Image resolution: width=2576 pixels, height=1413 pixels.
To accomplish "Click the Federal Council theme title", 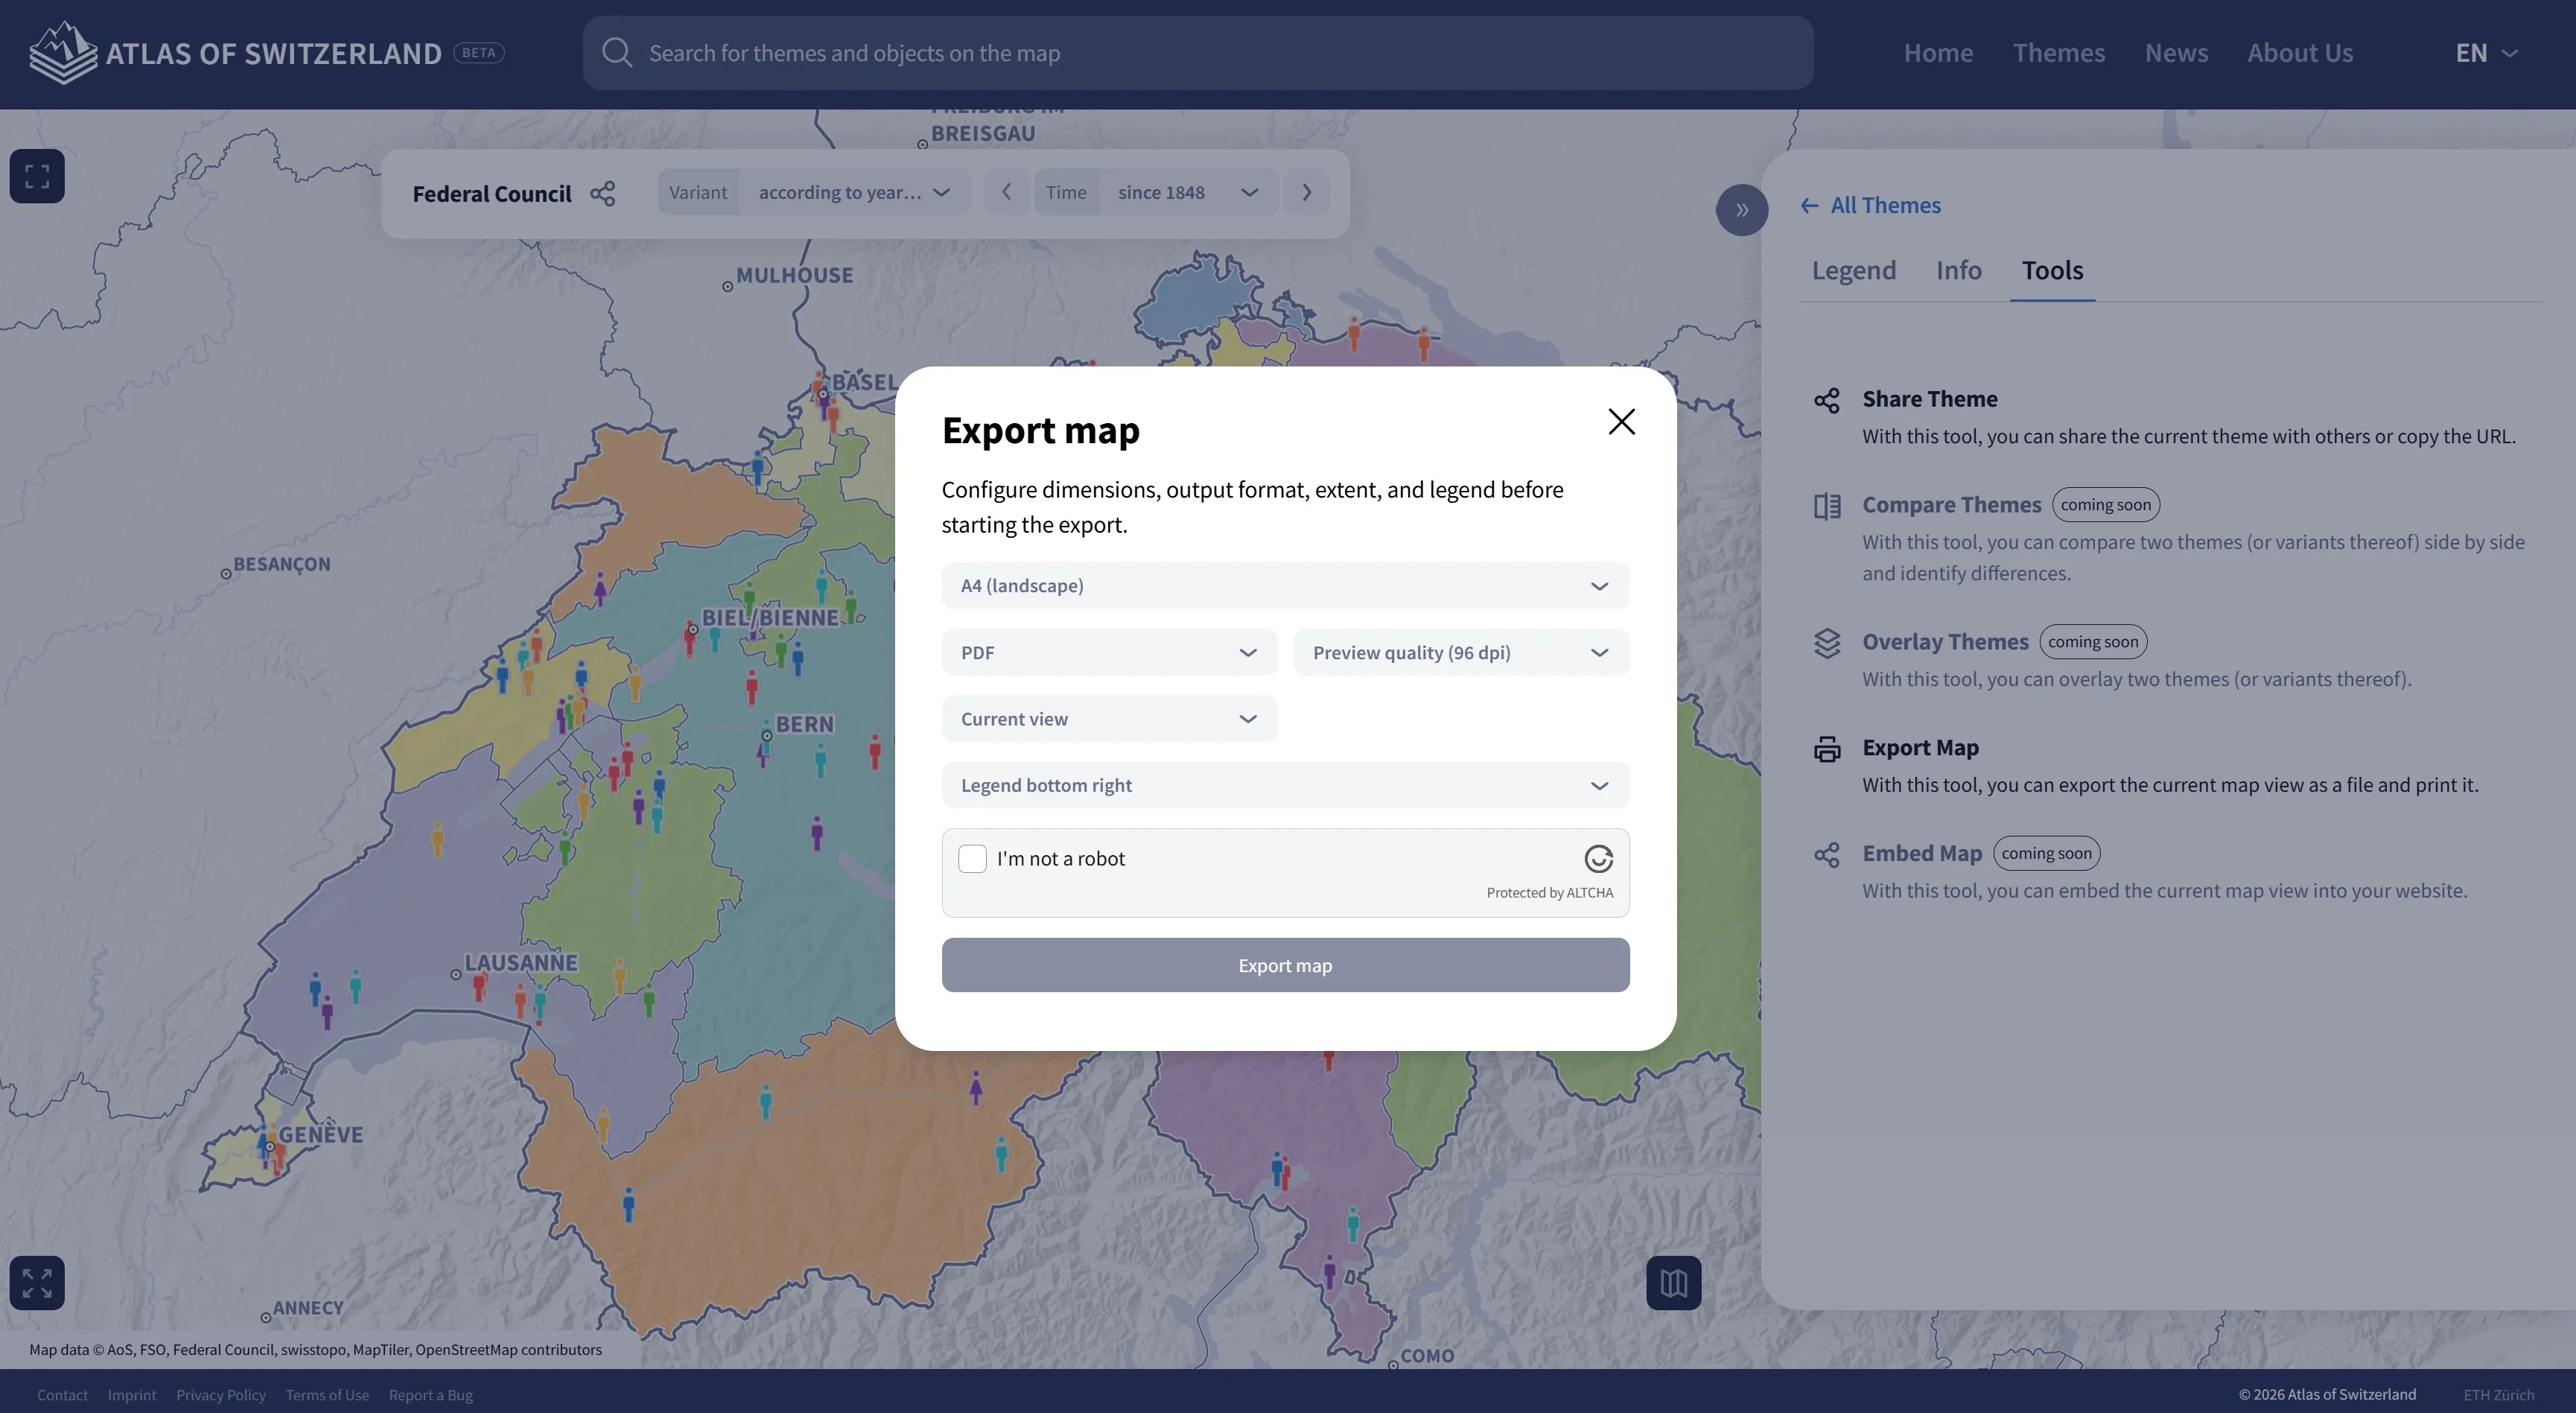I will 492,193.
